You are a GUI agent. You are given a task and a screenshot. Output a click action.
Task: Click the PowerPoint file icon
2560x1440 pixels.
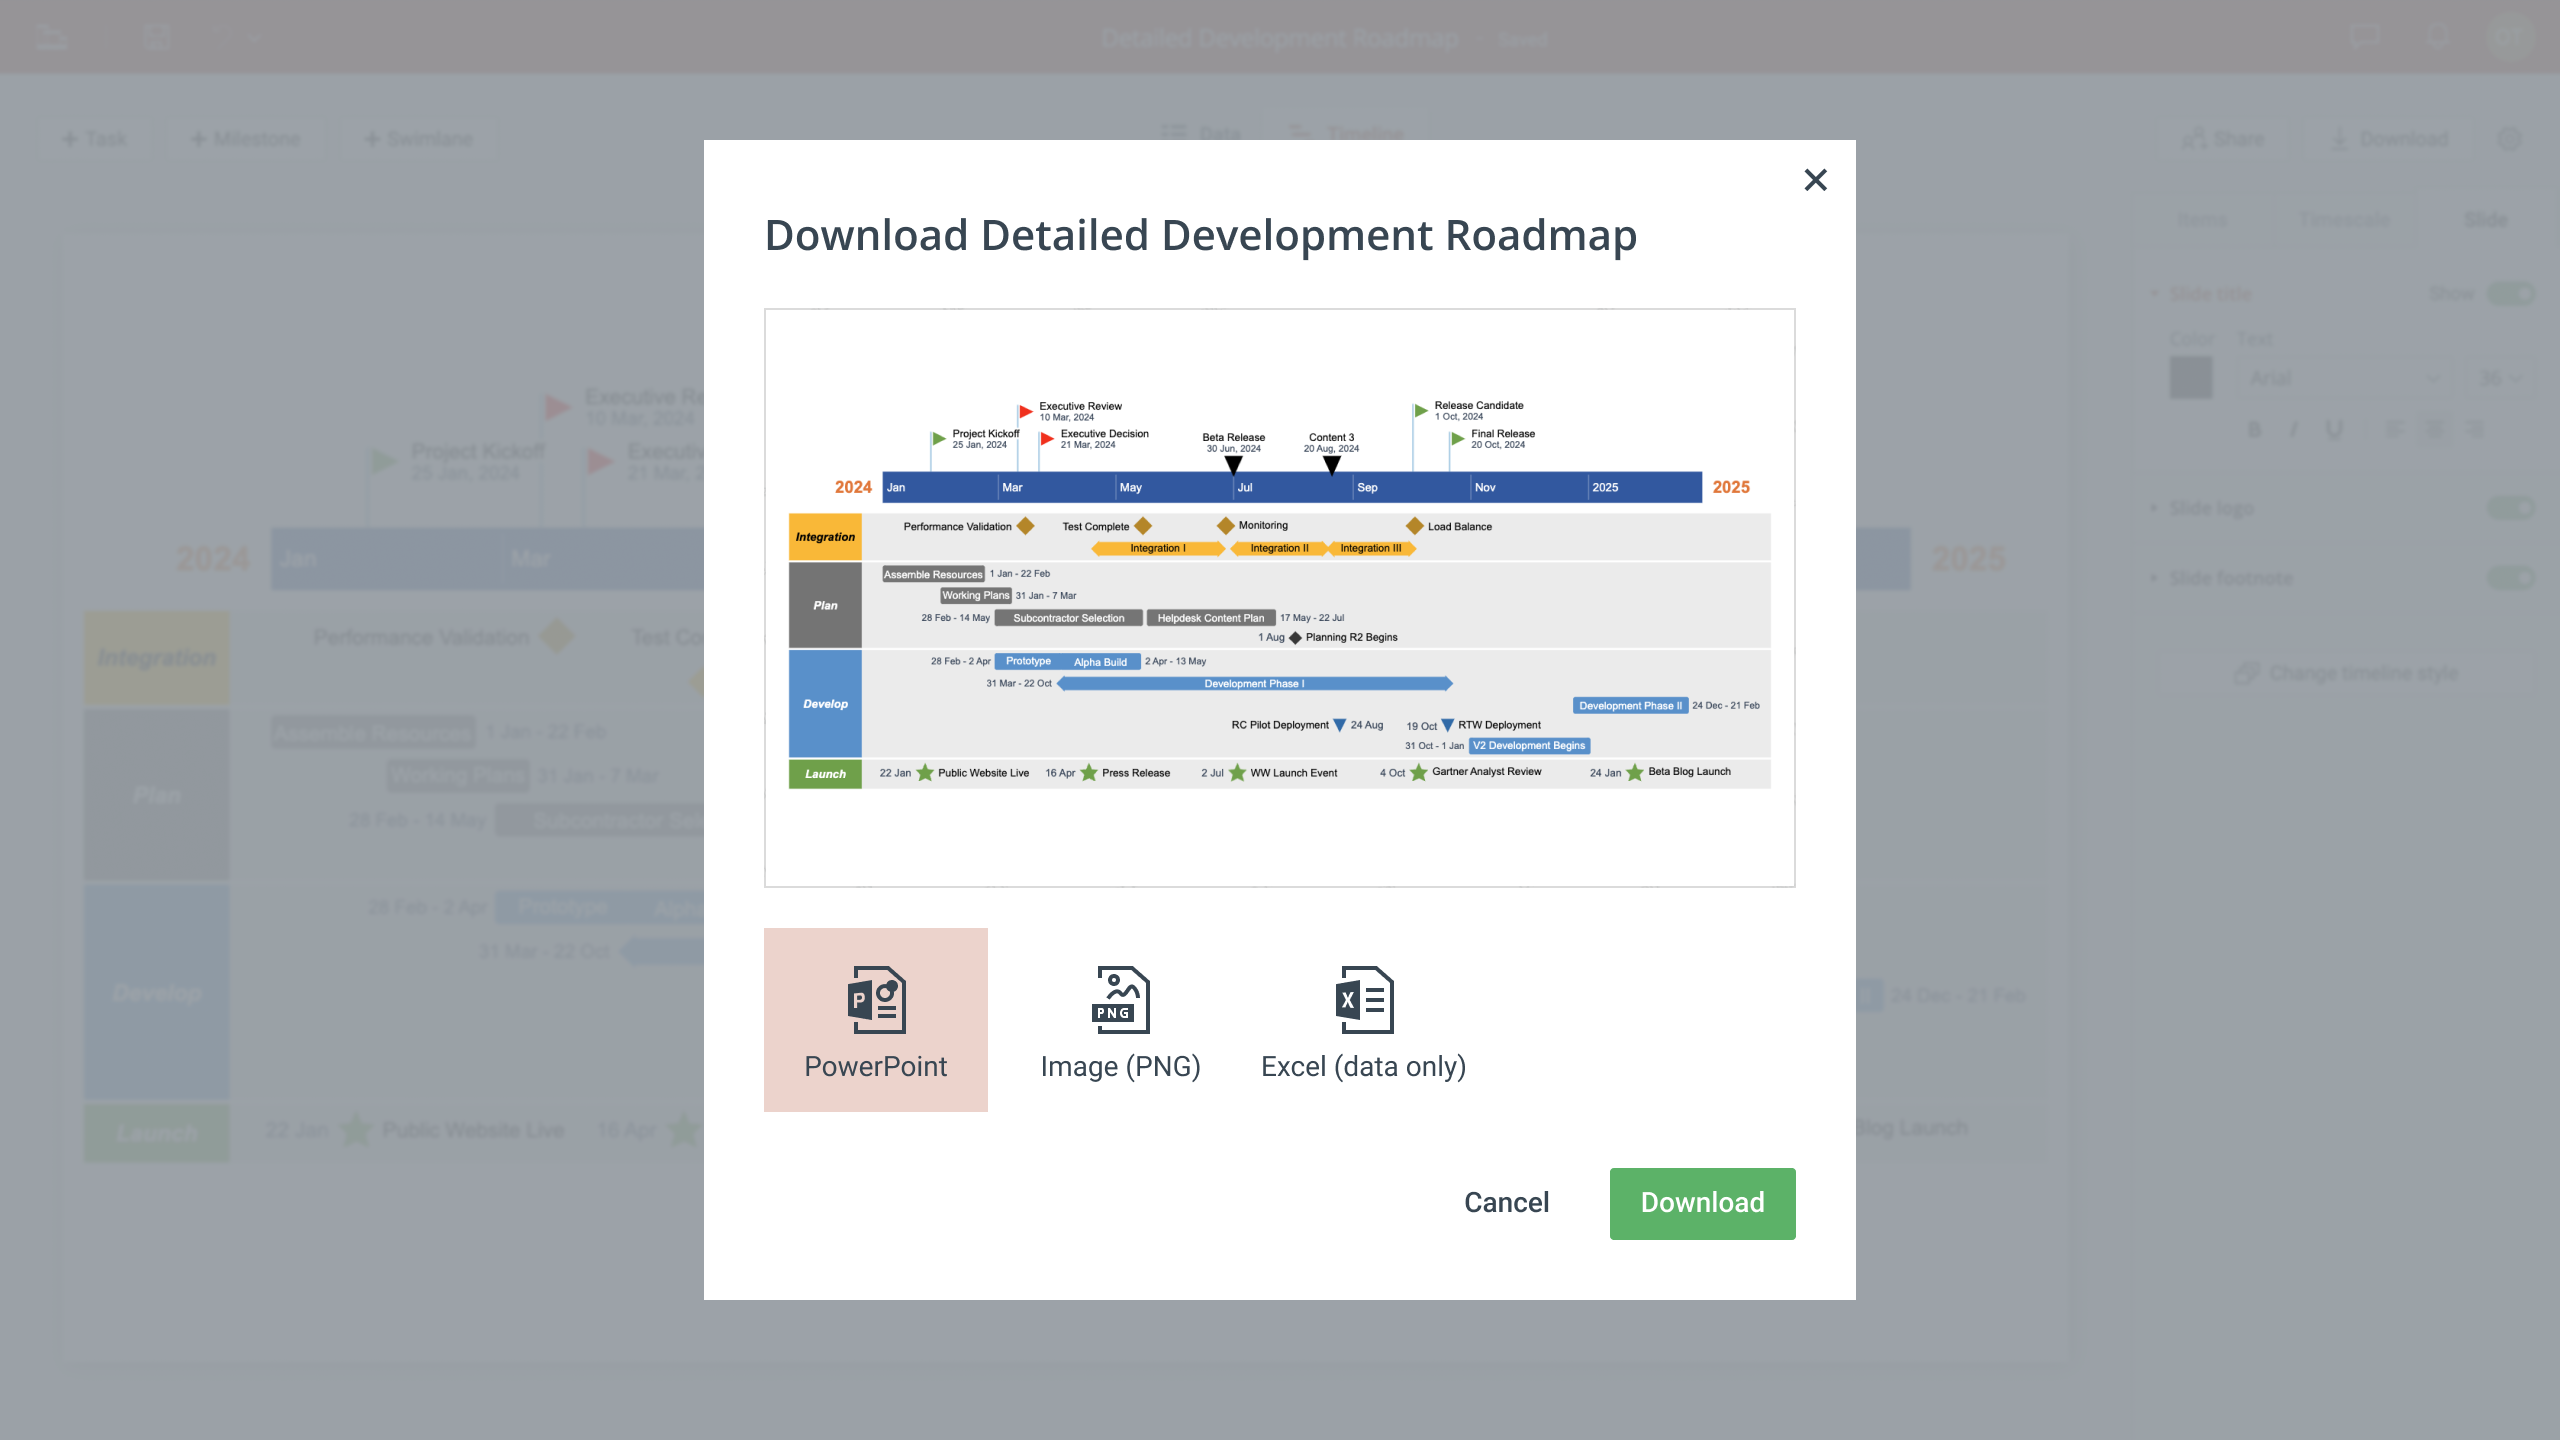click(x=876, y=997)
